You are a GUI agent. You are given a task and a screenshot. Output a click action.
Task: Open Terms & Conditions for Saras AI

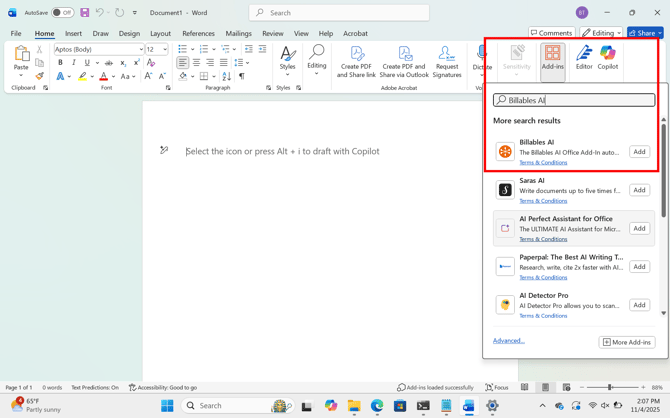coord(543,201)
